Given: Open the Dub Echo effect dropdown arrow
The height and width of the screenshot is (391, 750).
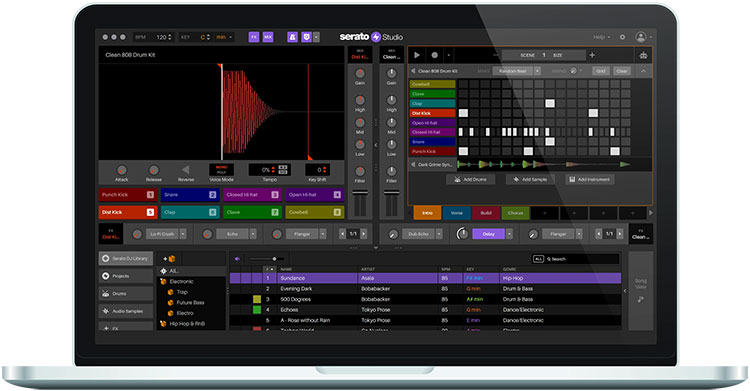Looking at the screenshot, I should [439, 234].
